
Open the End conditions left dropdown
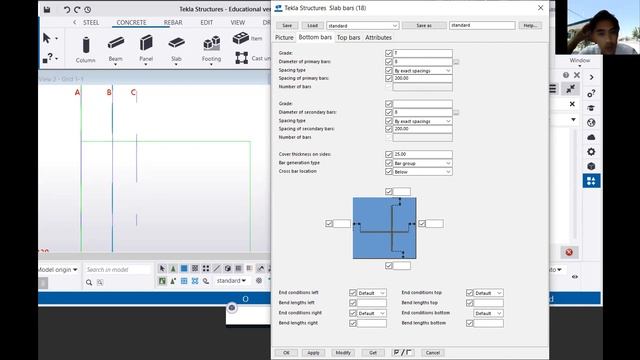pyautogui.click(x=371, y=293)
